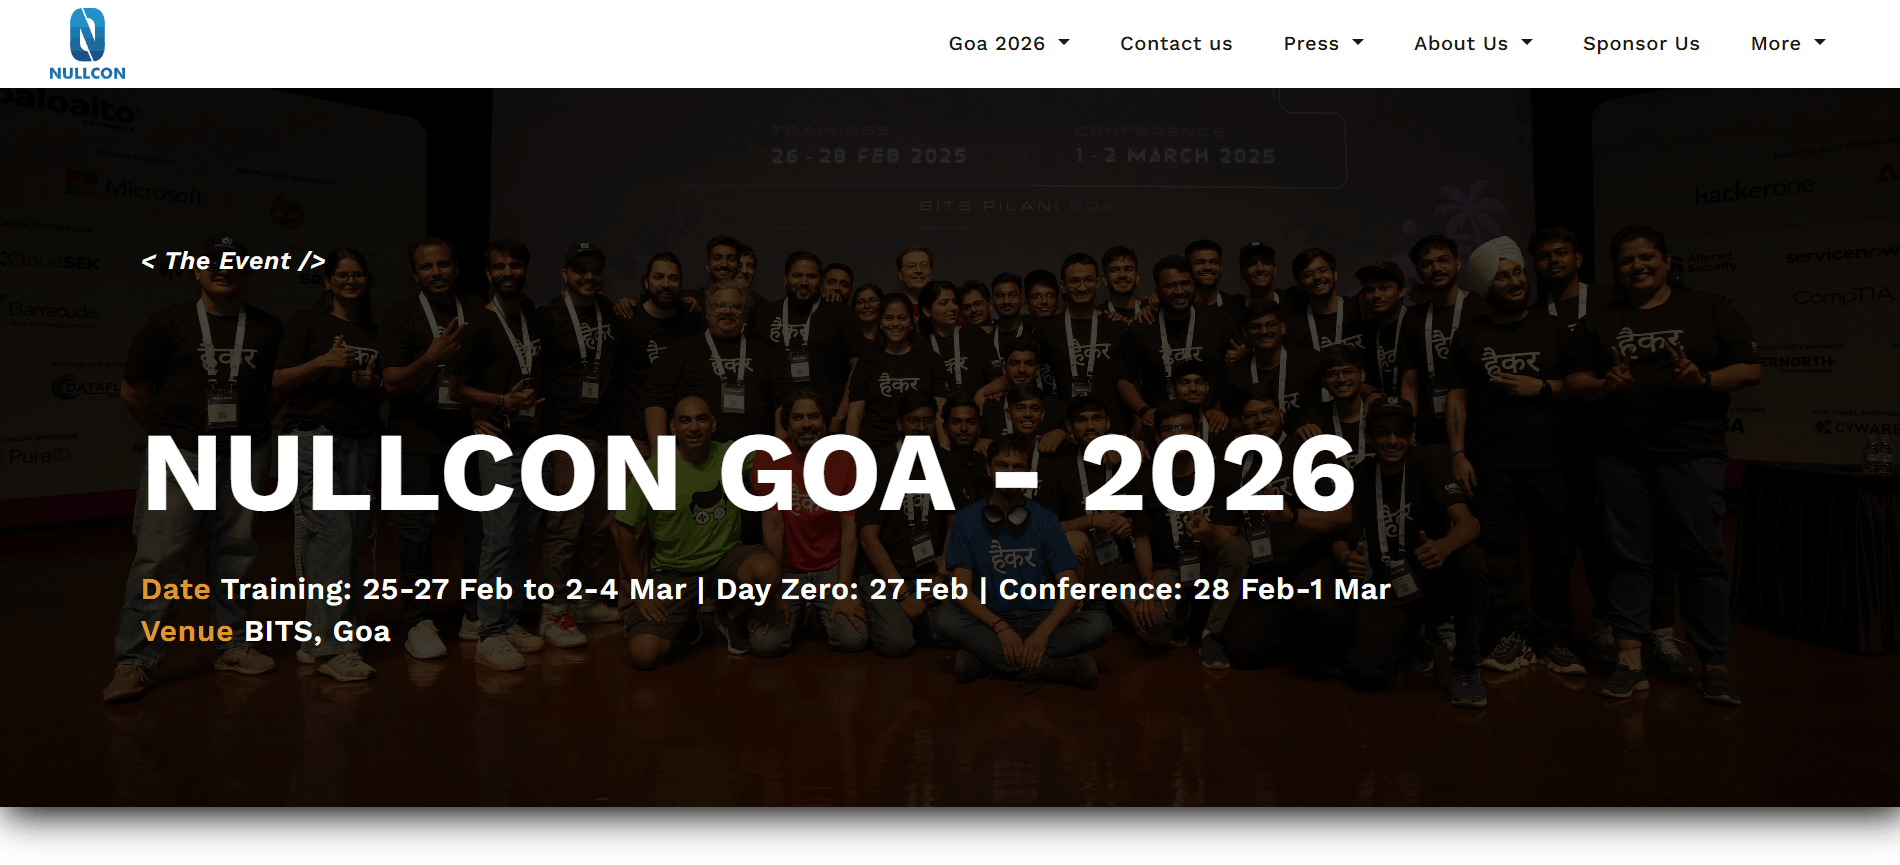Follow the Sponsor Us link
1900x865 pixels.
point(1641,43)
